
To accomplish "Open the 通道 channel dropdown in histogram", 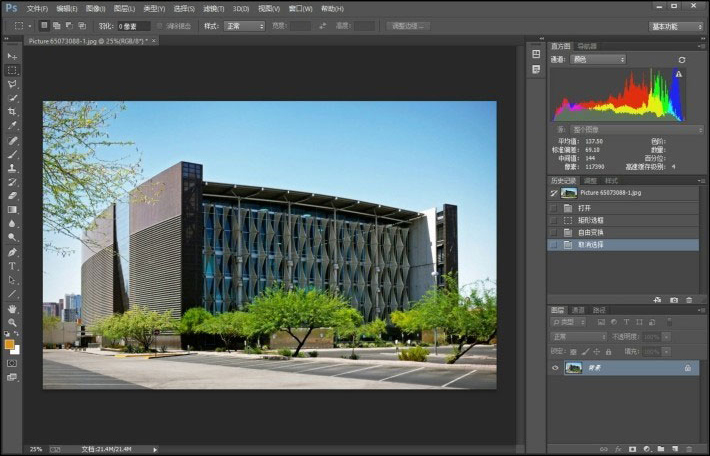I will click(x=598, y=59).
